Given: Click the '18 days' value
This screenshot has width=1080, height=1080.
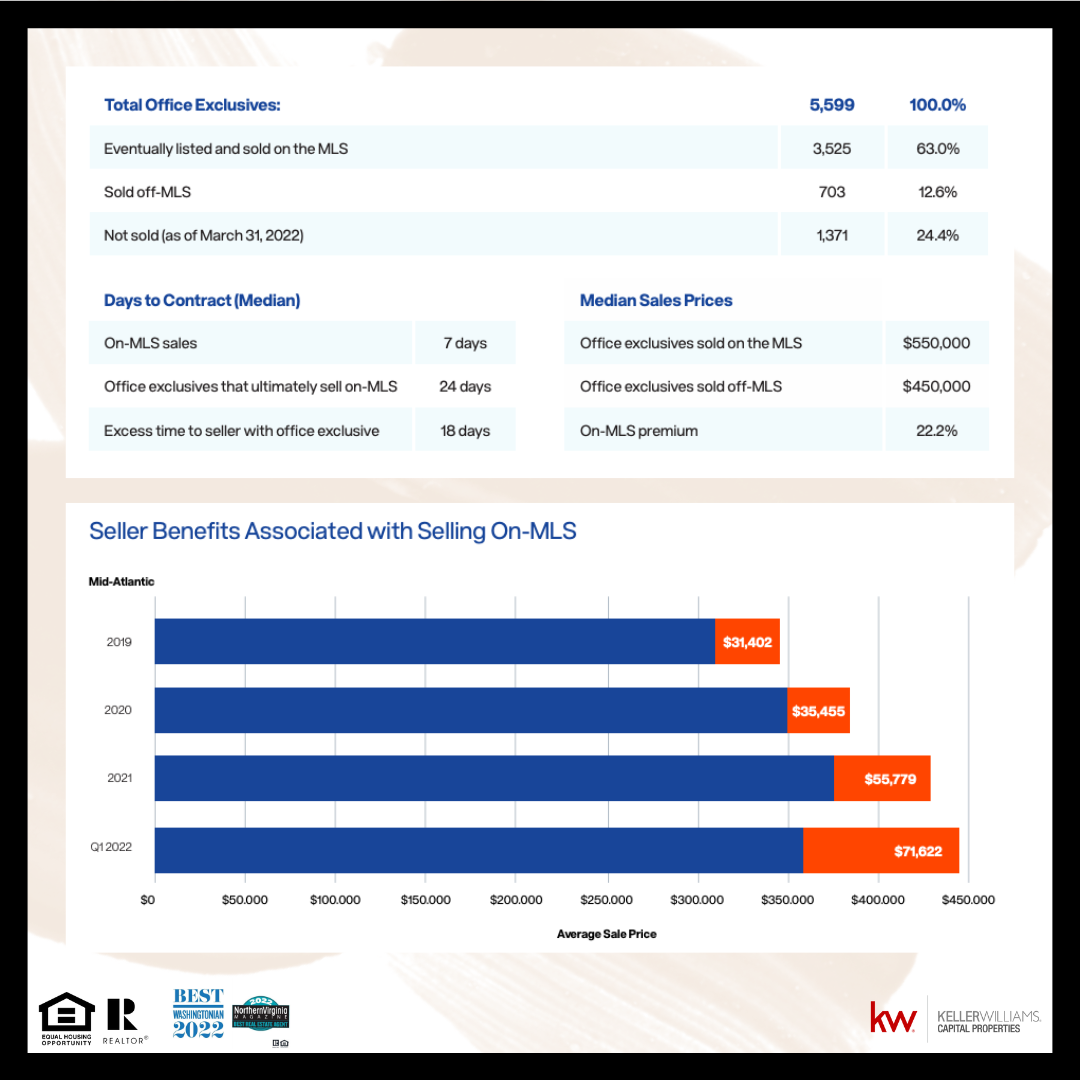Looking at the screenshot, I should coord(465,430).
